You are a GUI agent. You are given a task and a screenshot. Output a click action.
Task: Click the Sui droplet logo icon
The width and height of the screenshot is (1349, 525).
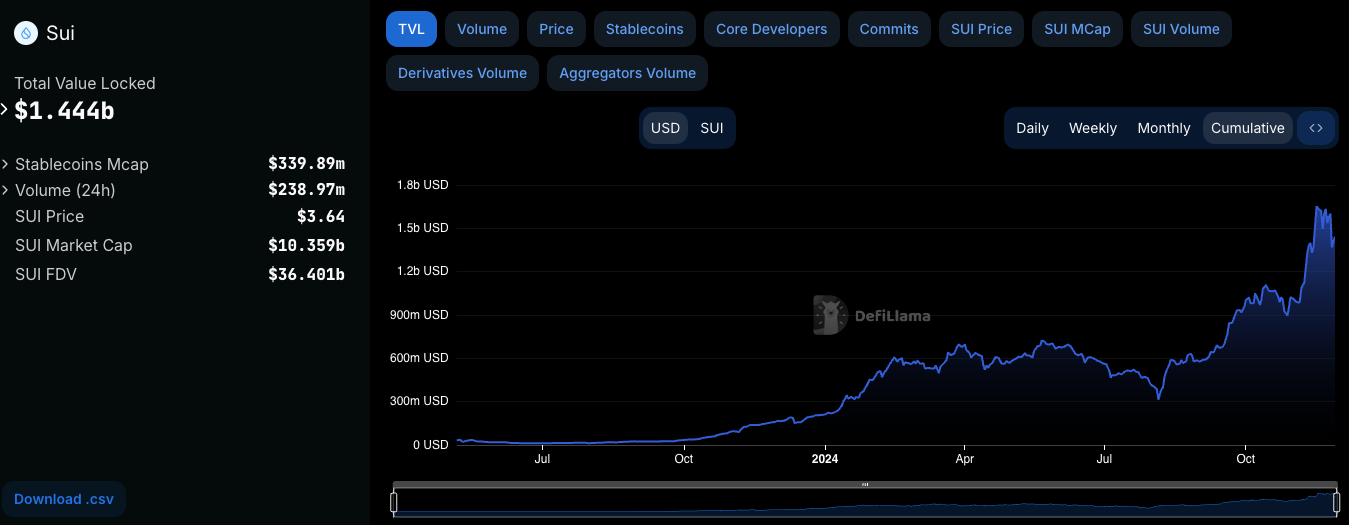point(26,33)
